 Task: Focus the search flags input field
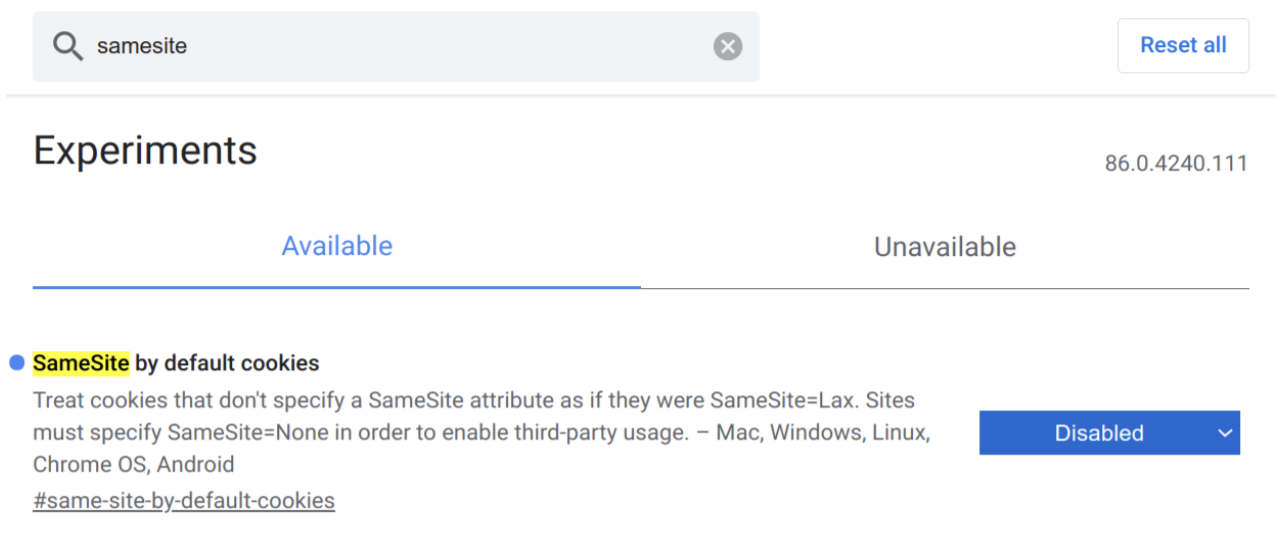(x=396, y=46)
